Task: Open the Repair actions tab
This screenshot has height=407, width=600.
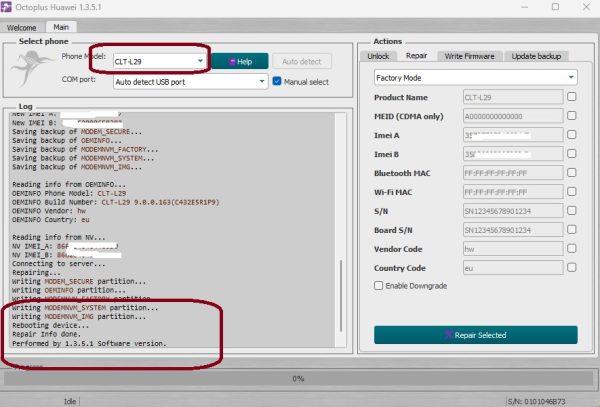Action: [416, 56]
